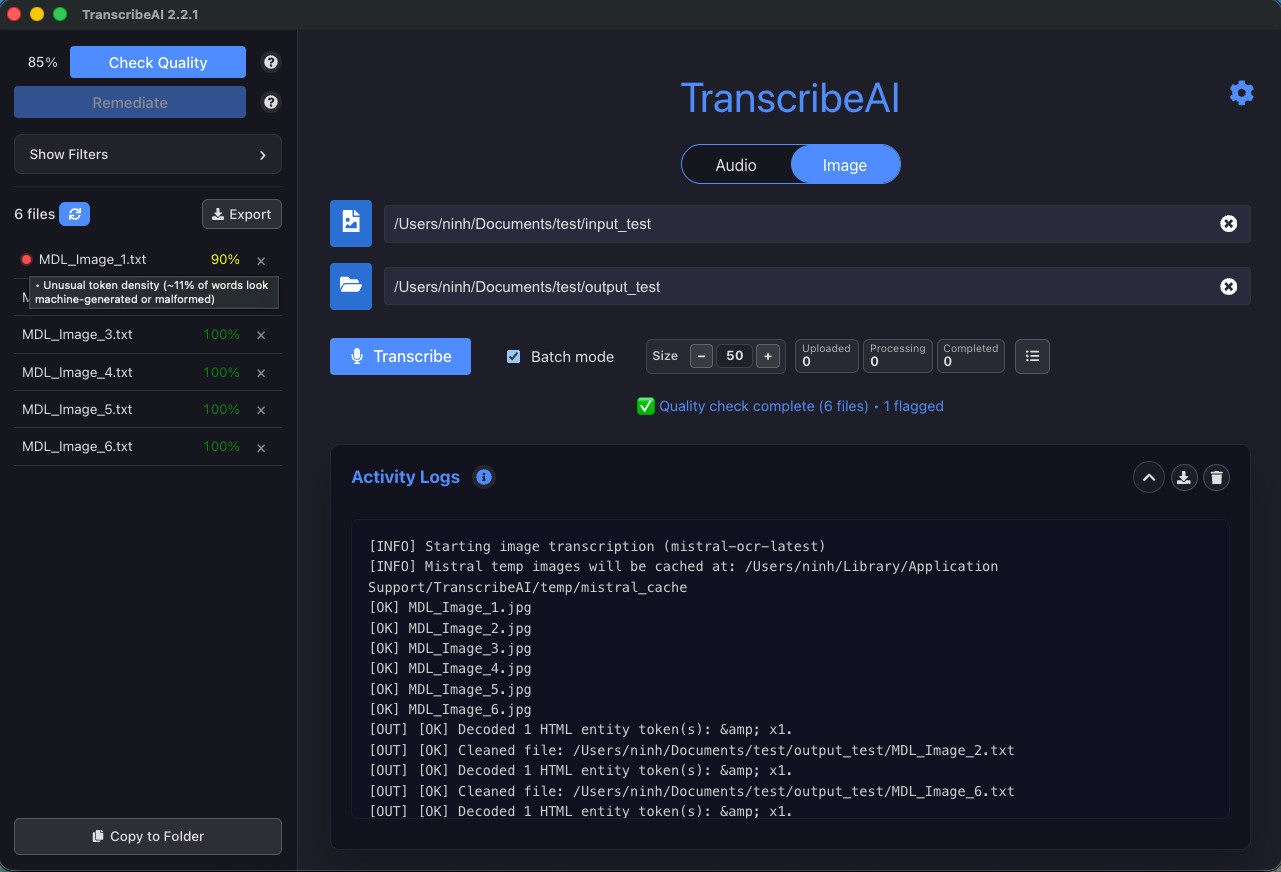Screen dimensions: 1281x872
Task: Remove MDL_Image_6.txt from the list
Action: click(x=261, y=448)
